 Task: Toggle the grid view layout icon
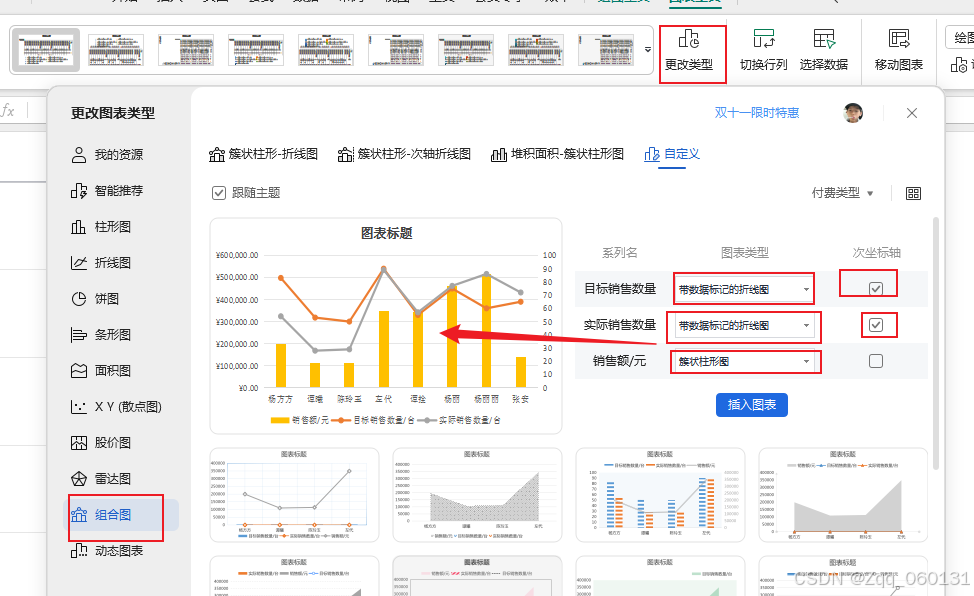[x=913, y=193]
